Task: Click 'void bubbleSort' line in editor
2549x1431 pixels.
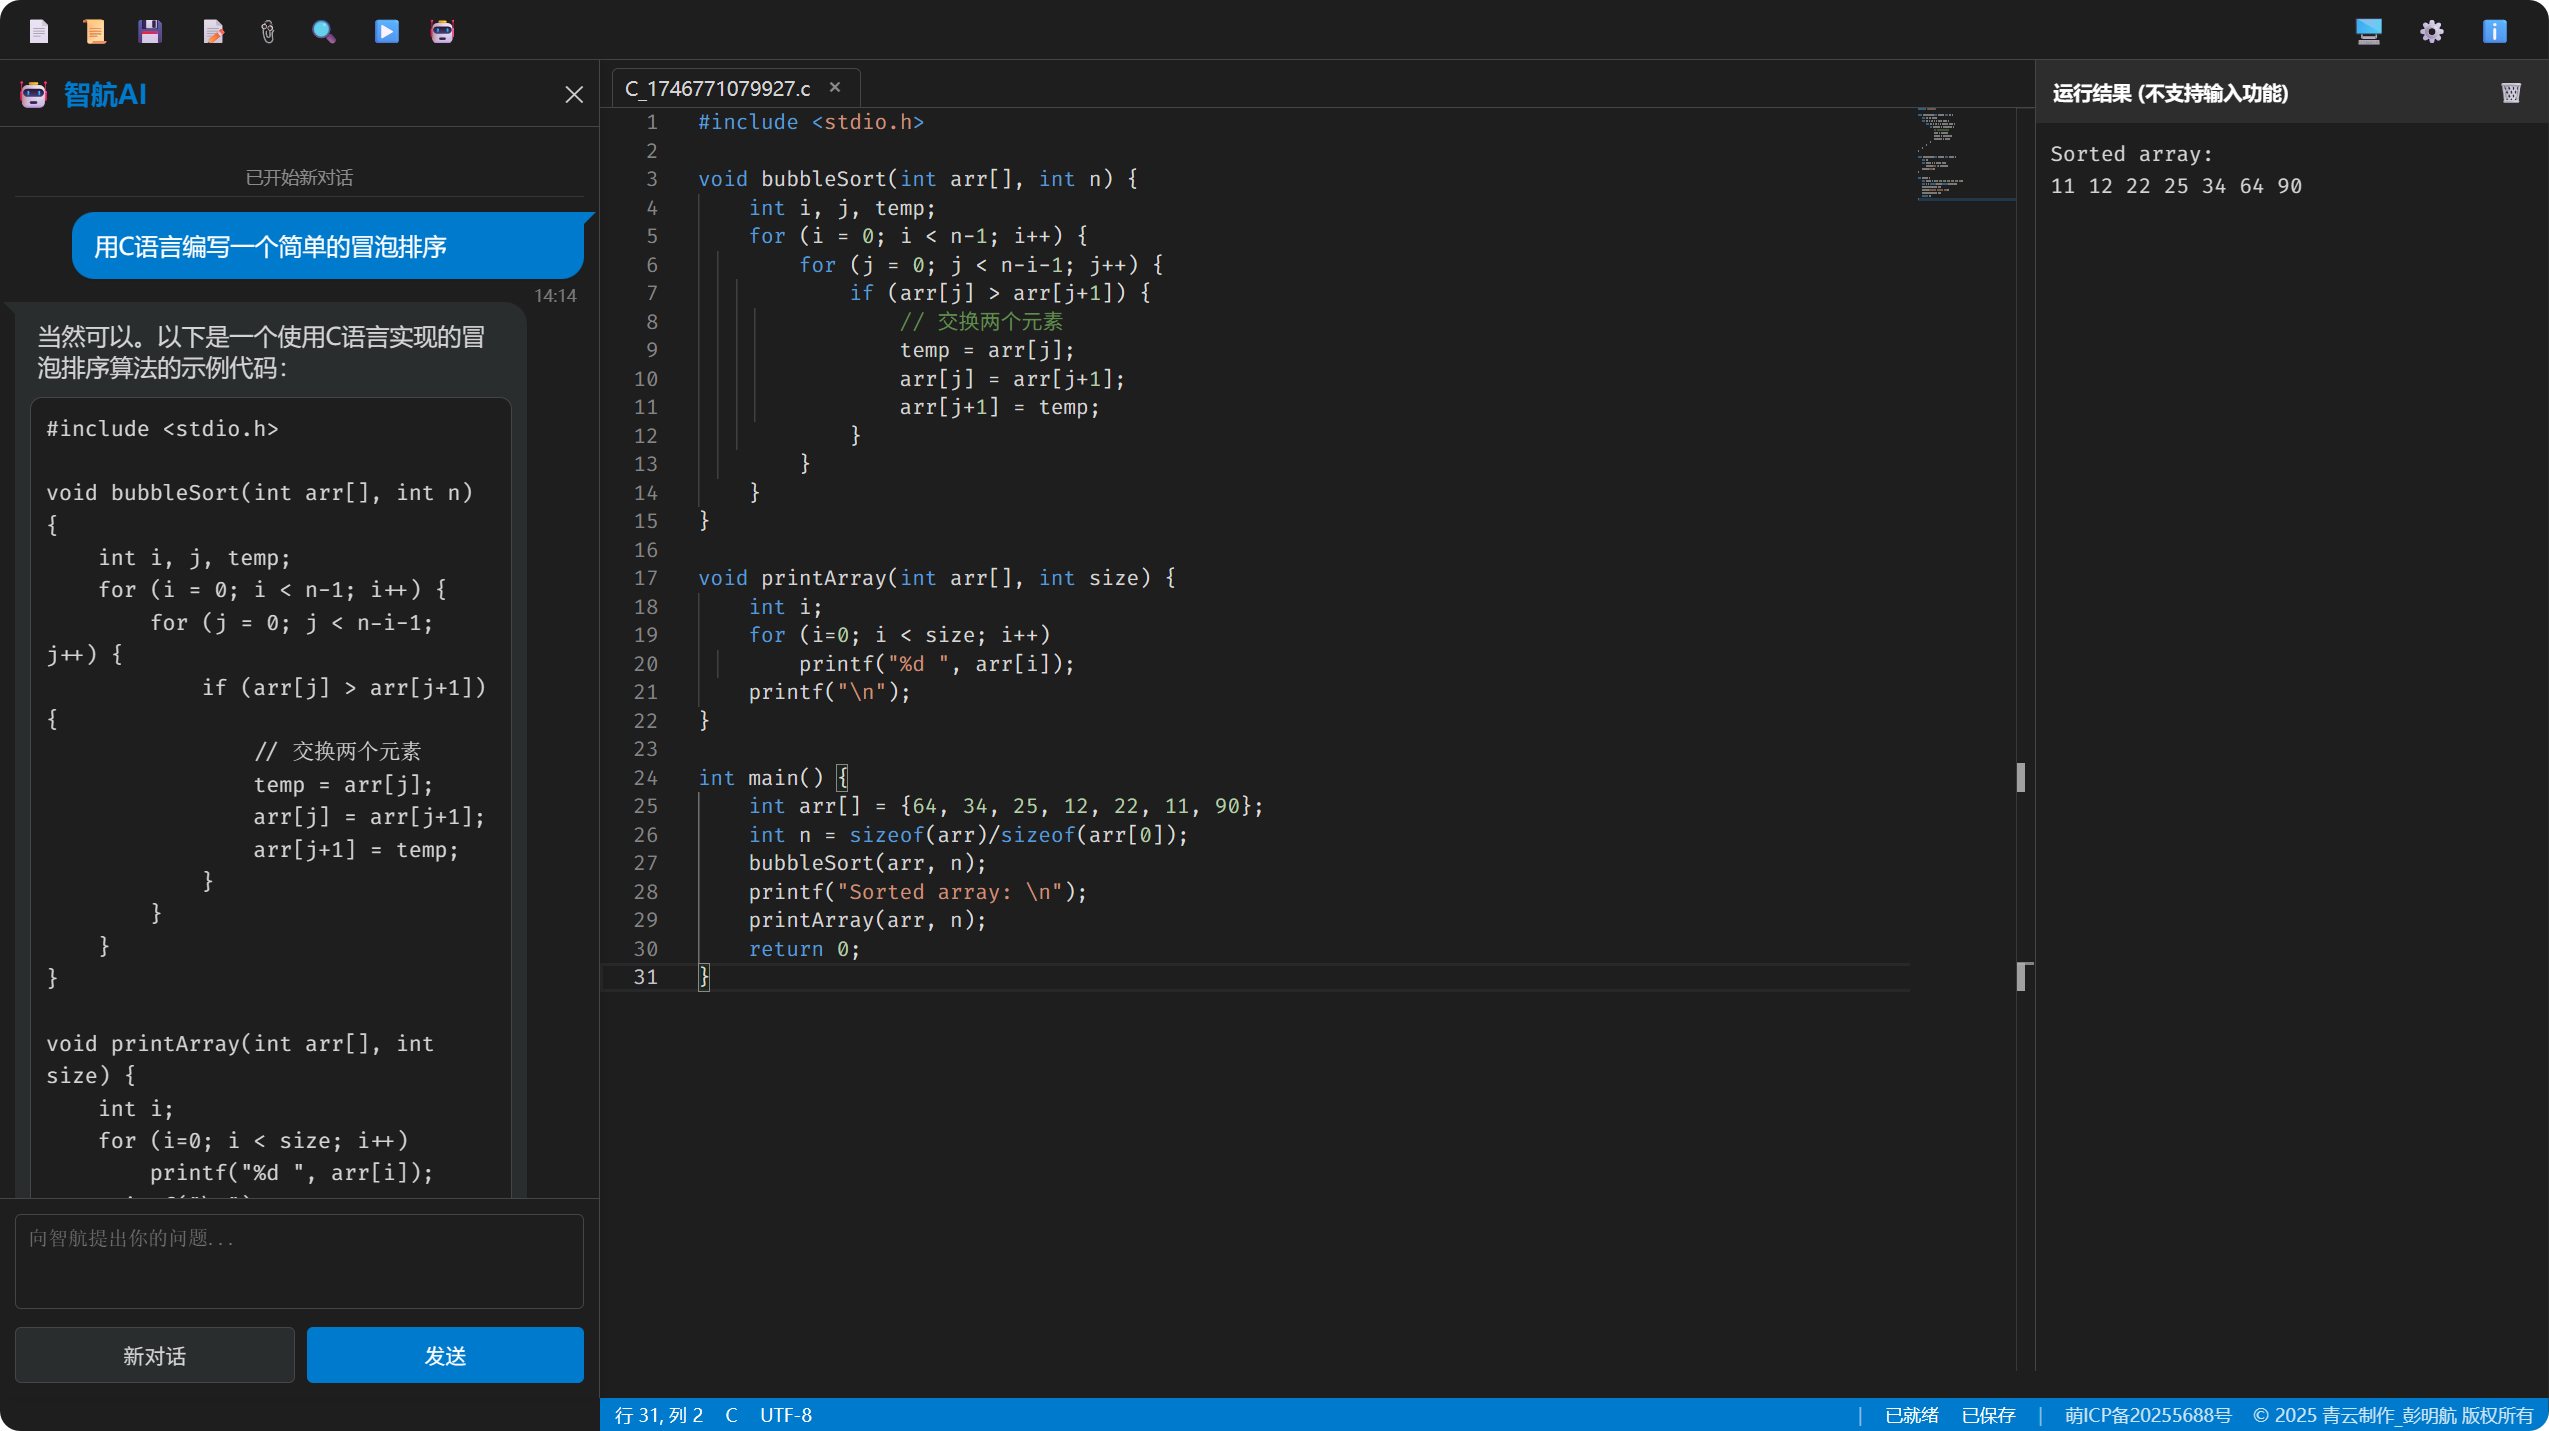Action: coord(917,178)
